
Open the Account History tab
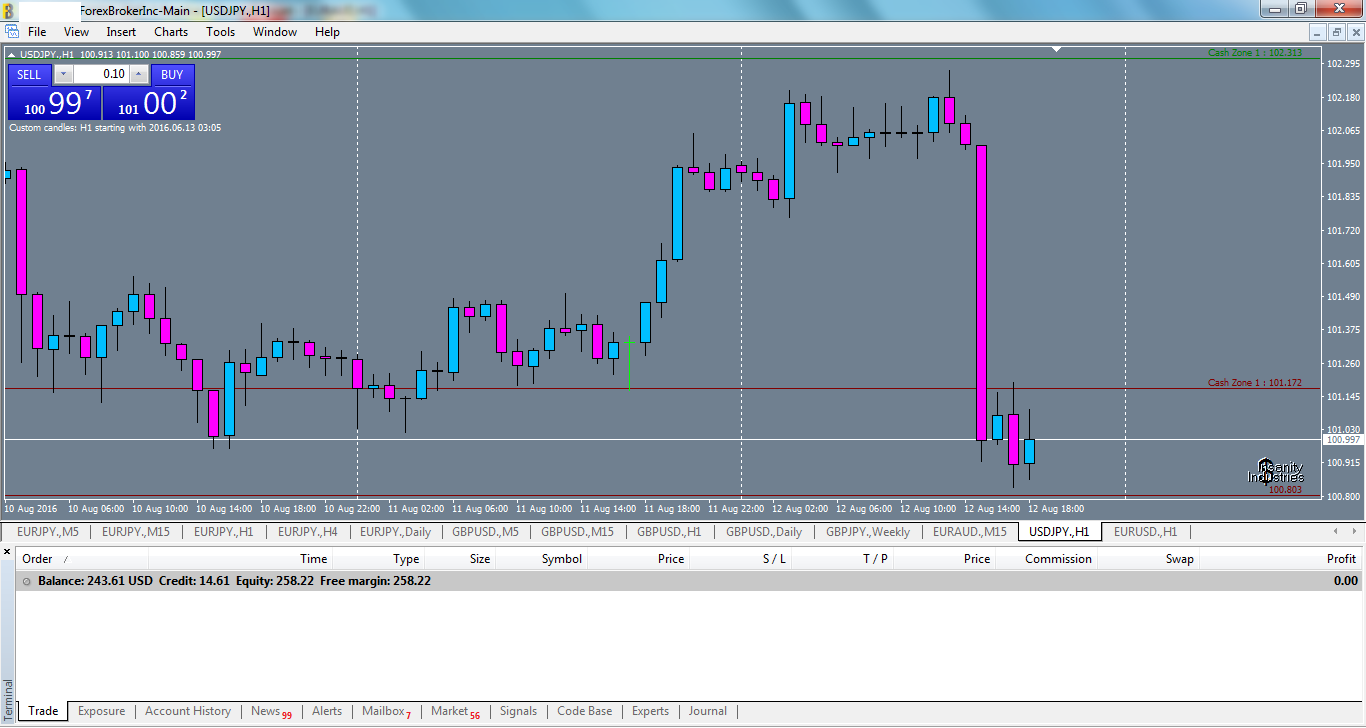pyautogui.click(x=188, y=711)
